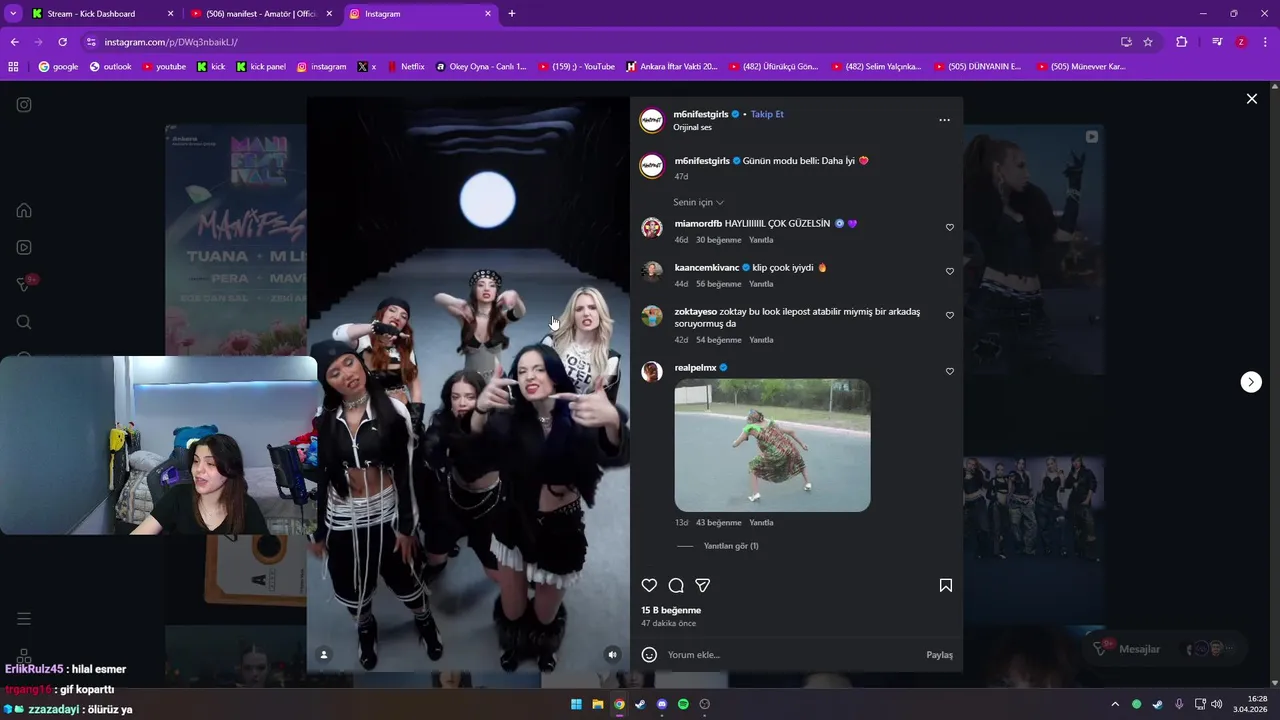The height and width of the screenshot is (720, 1280).
Task: Show tagged people icon on video
Action: pyautogui.click(x=323, y=654)
